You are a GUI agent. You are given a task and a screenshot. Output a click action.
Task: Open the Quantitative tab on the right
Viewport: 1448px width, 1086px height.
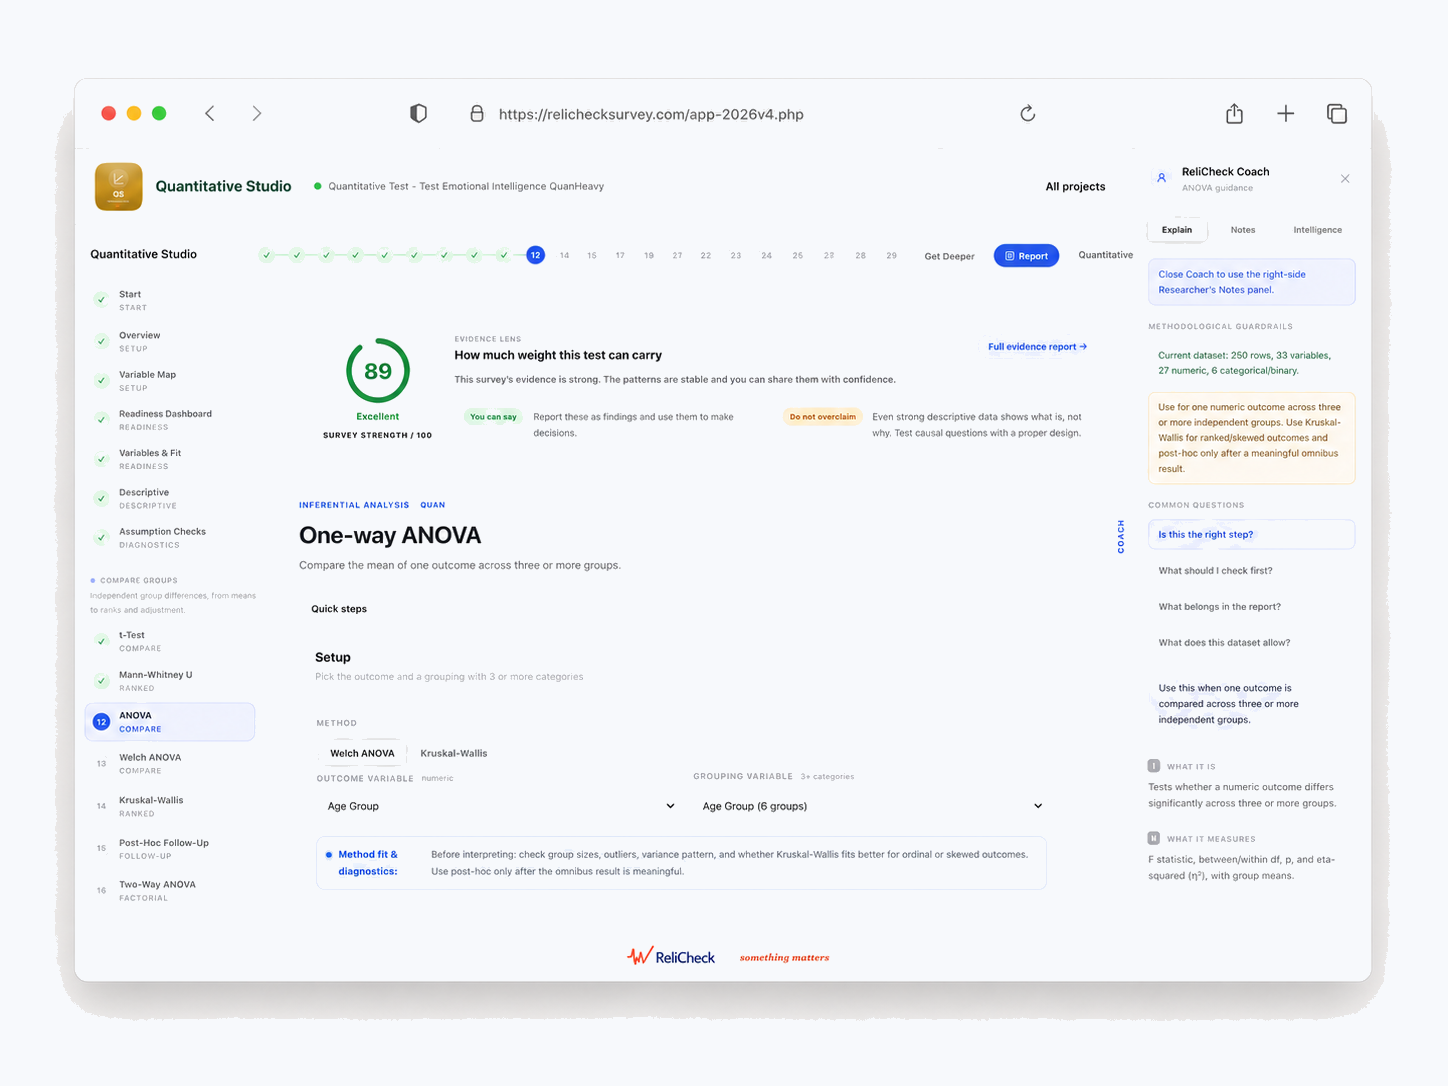pos(1106,255)
